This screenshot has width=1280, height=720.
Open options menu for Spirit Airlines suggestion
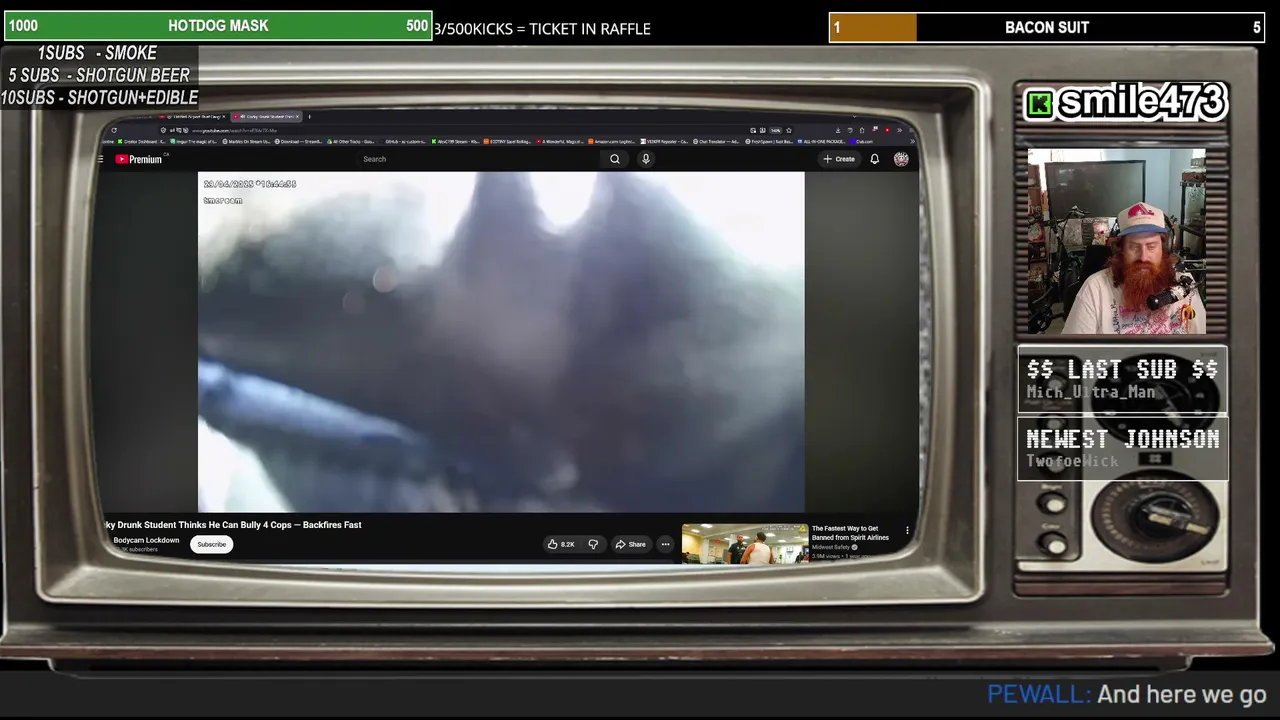(907, 531)
